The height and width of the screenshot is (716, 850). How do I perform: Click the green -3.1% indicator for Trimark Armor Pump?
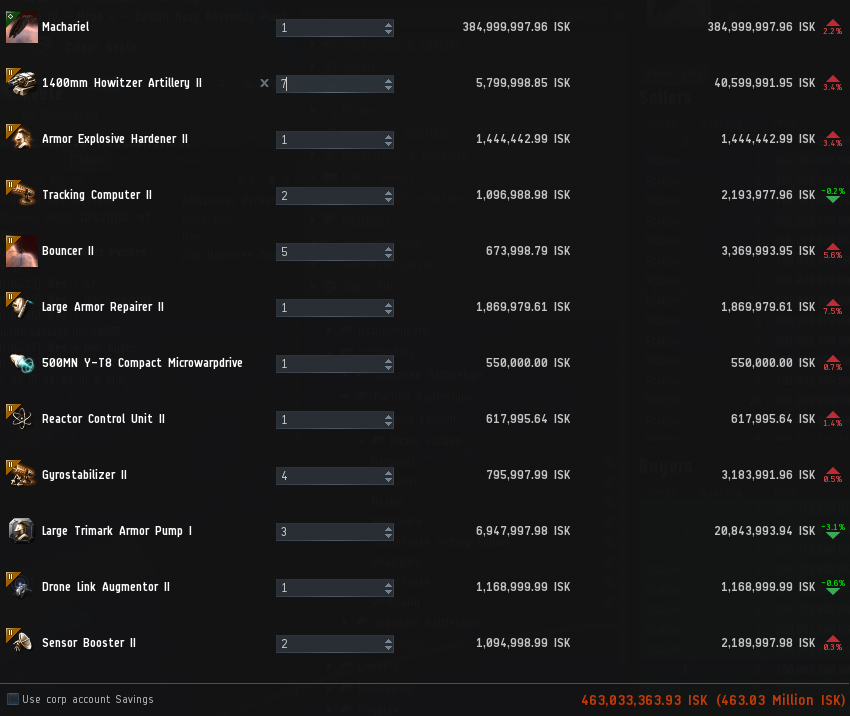click(833, 531)
